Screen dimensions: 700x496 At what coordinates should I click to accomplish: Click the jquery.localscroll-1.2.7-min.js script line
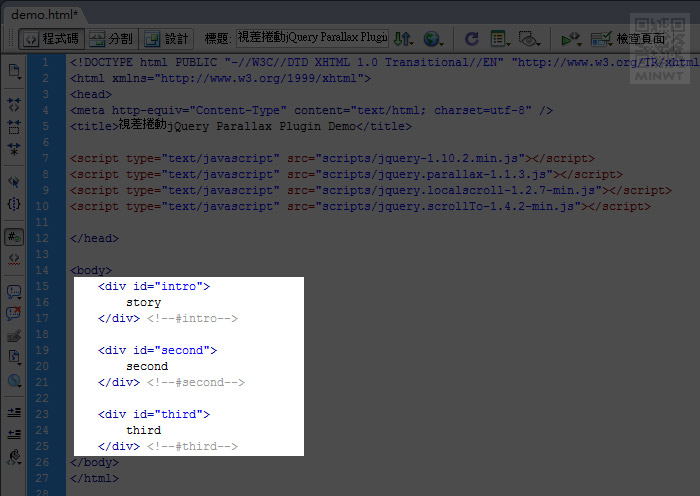pyautogui.click(x=371, y=191)
